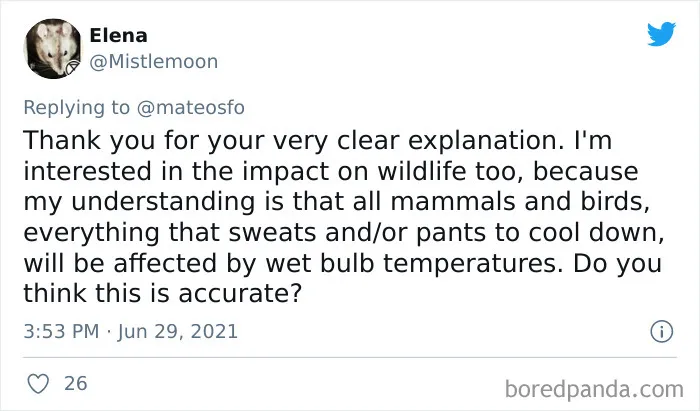Click the word 'wildlife' in the tweet
The width and height of the screenshot is (700, 411).
pos(422,171)
